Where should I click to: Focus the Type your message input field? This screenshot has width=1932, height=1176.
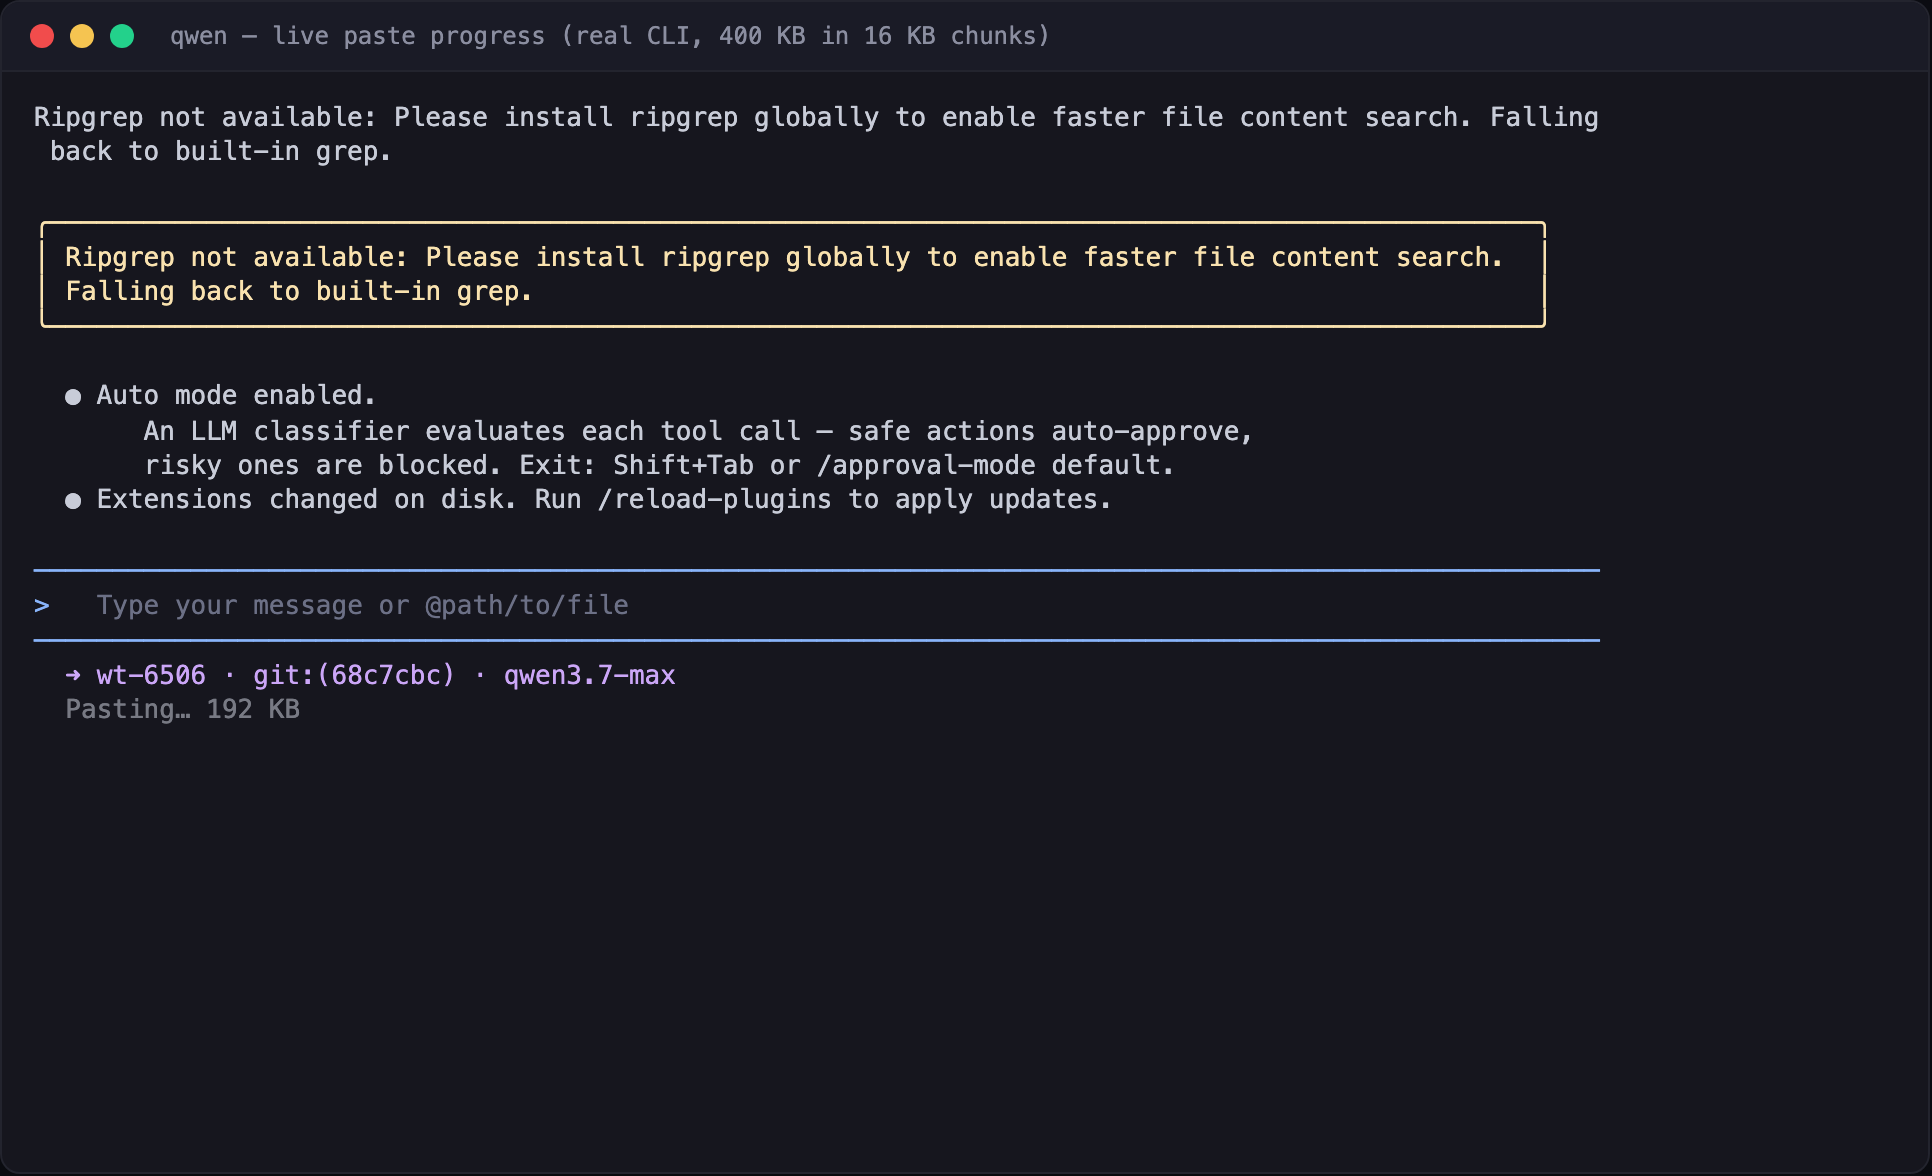(816, 605)
